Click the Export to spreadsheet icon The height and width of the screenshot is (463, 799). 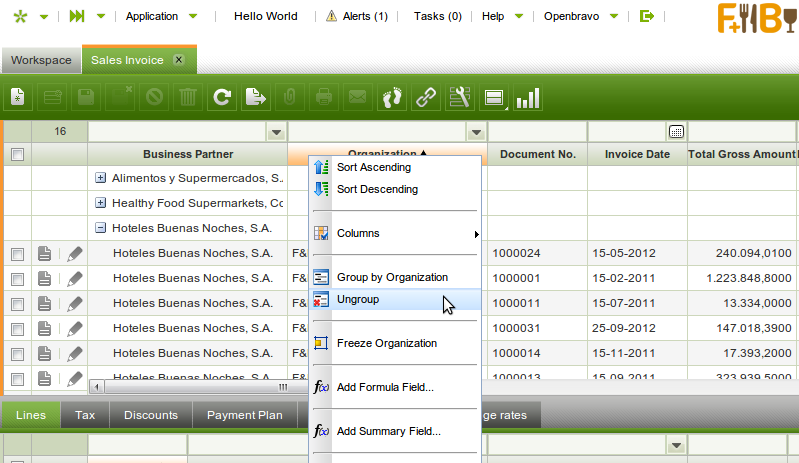tap(256, 97)
